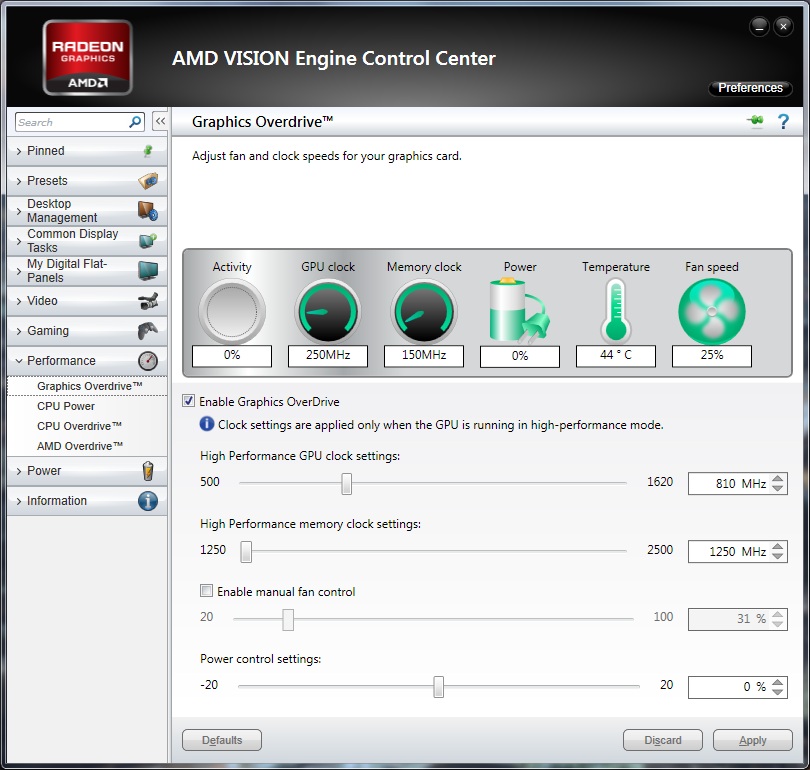Click the 44 ° C temperature readout

(616, 355)
